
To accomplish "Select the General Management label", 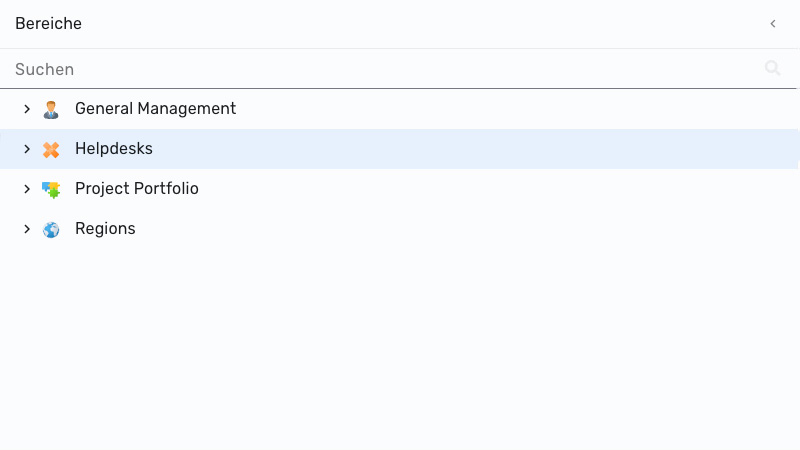I will point(155,109).
